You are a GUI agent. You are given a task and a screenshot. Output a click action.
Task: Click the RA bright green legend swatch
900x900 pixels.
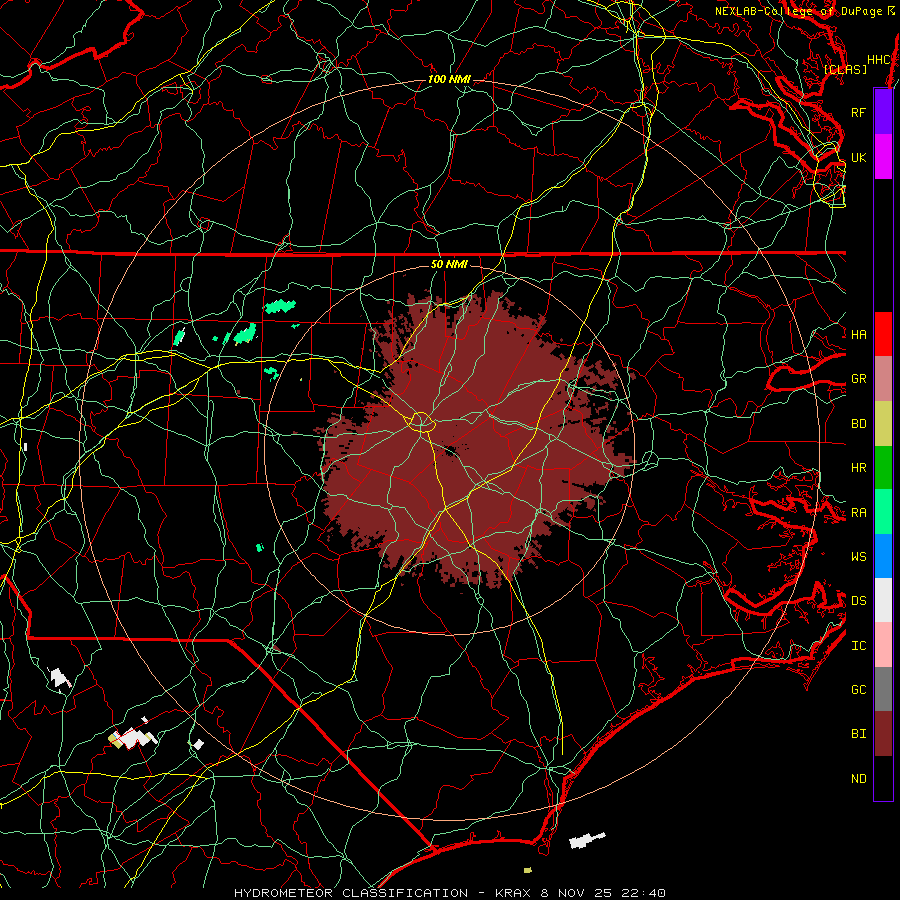pyautogui.click(x=883, y=512)
